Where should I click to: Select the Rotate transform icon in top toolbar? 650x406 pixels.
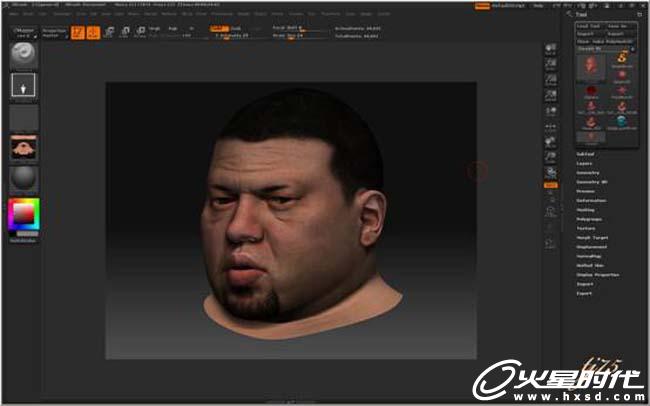(x=140, y=32)
